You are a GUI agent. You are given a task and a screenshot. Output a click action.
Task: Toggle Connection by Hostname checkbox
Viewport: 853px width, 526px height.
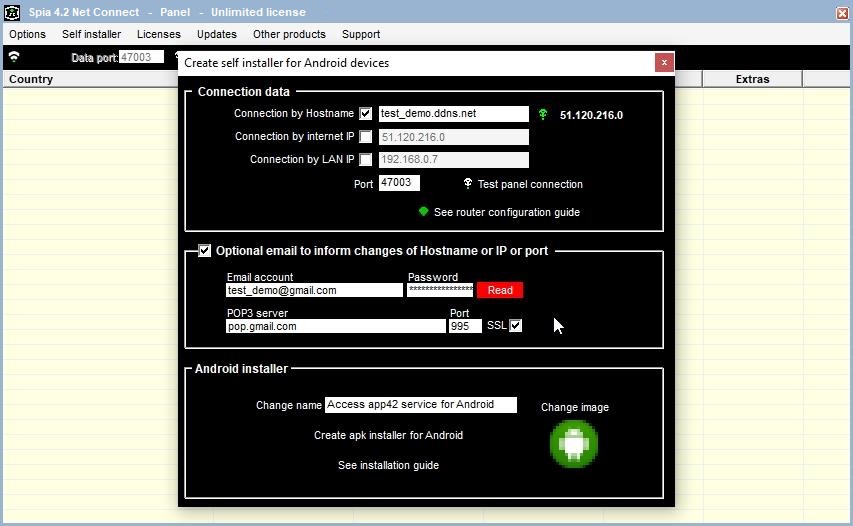tap(366, 114)
